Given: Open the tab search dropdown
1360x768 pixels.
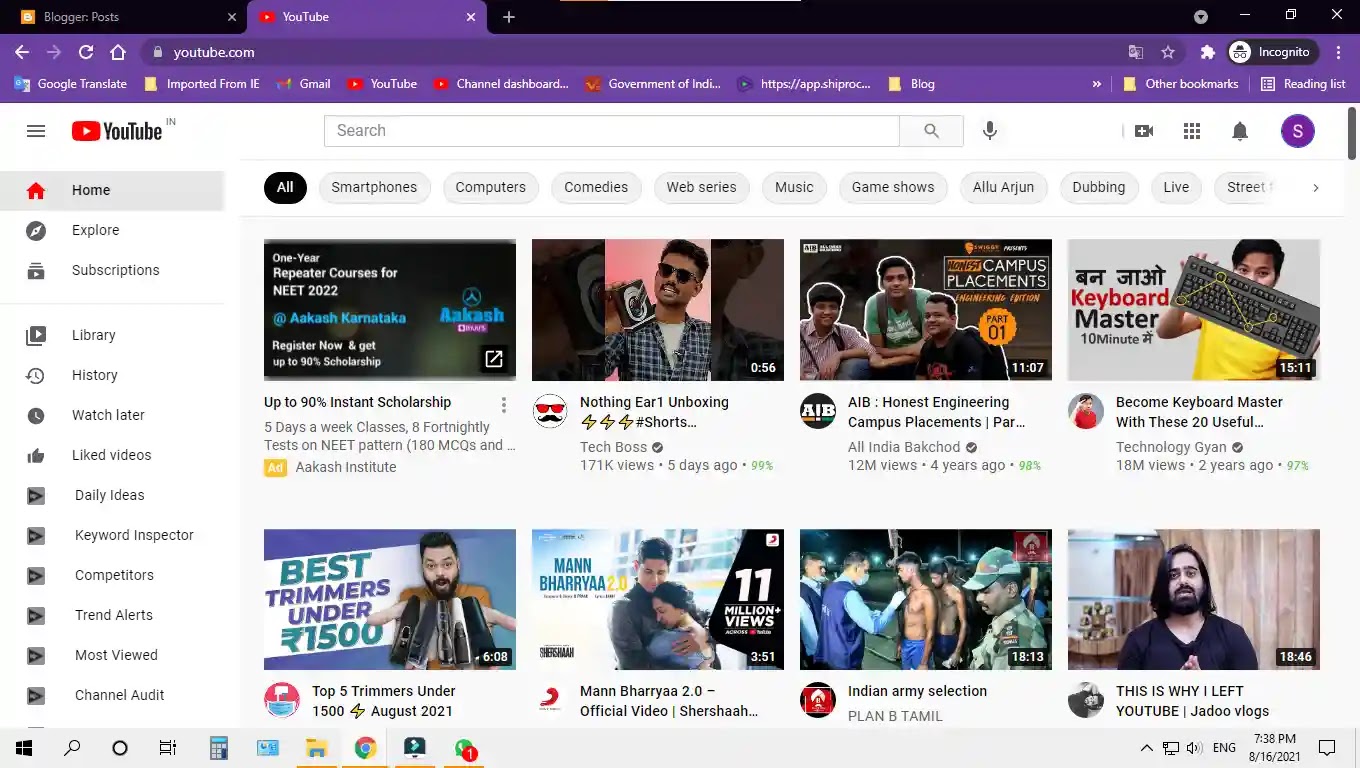Looking at the screenshot, I should coord(1201,17).
